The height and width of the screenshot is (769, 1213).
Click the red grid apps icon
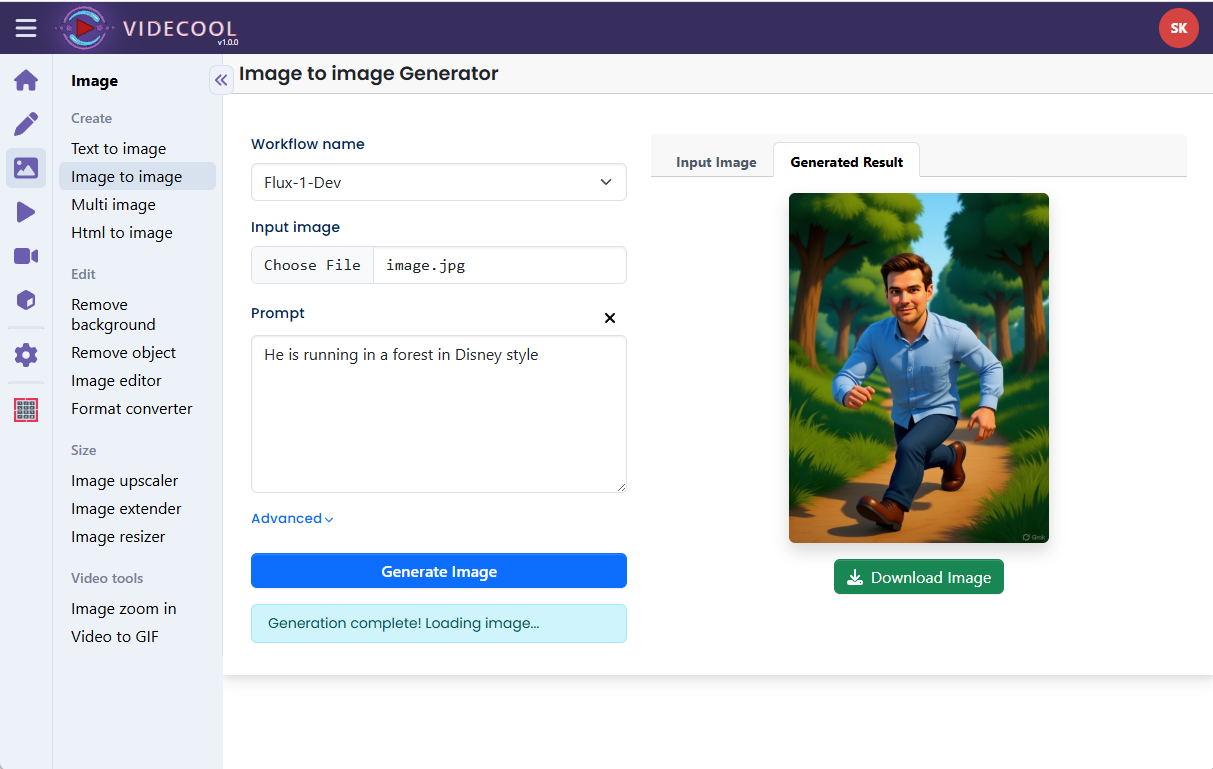26,410
